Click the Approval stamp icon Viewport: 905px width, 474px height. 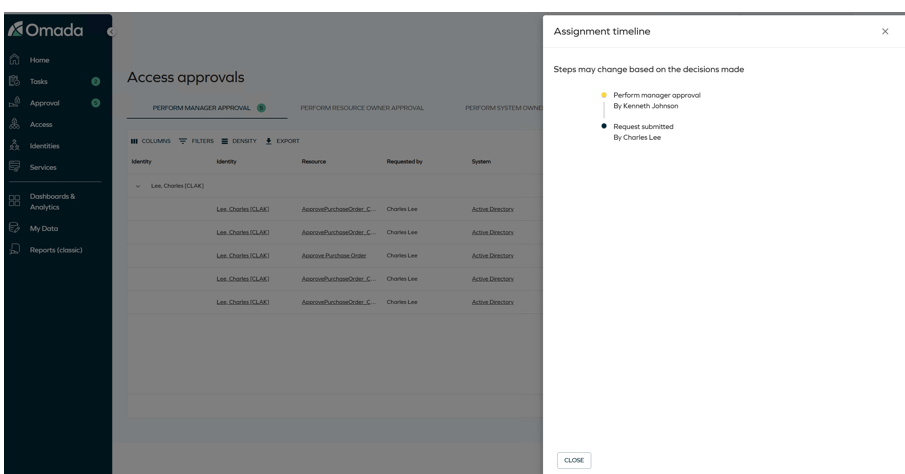(x=14, y=103)
